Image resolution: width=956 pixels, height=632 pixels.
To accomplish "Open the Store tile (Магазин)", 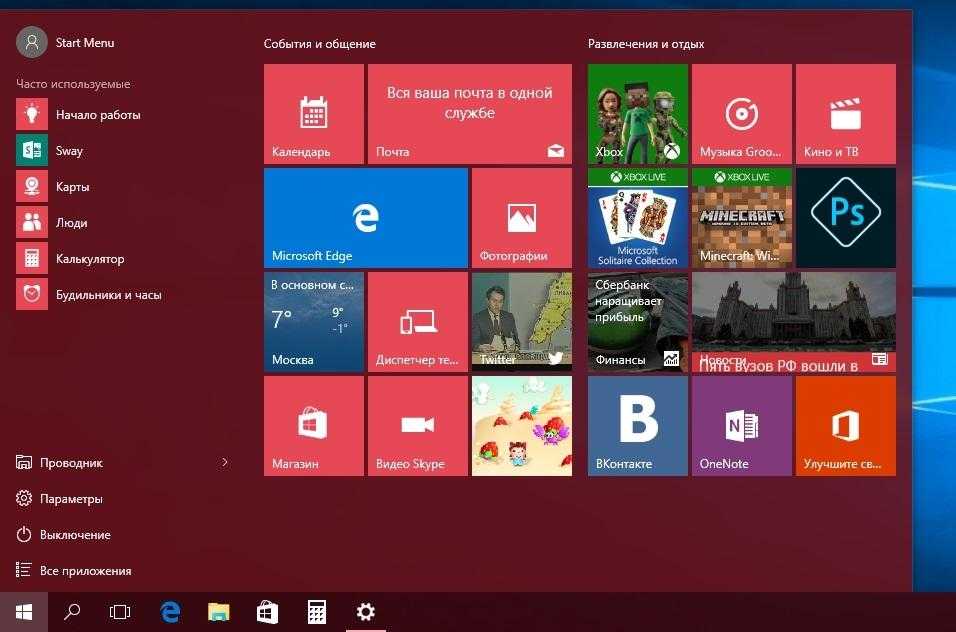I will point(314,425).
